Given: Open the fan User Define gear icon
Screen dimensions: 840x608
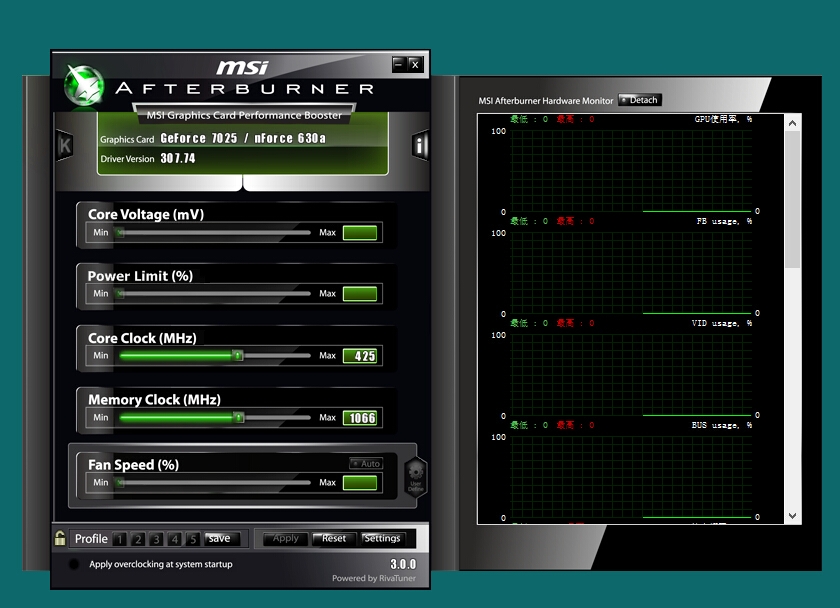Looking at the screenshot, I should pyautogui.click(x=416, y=476).
